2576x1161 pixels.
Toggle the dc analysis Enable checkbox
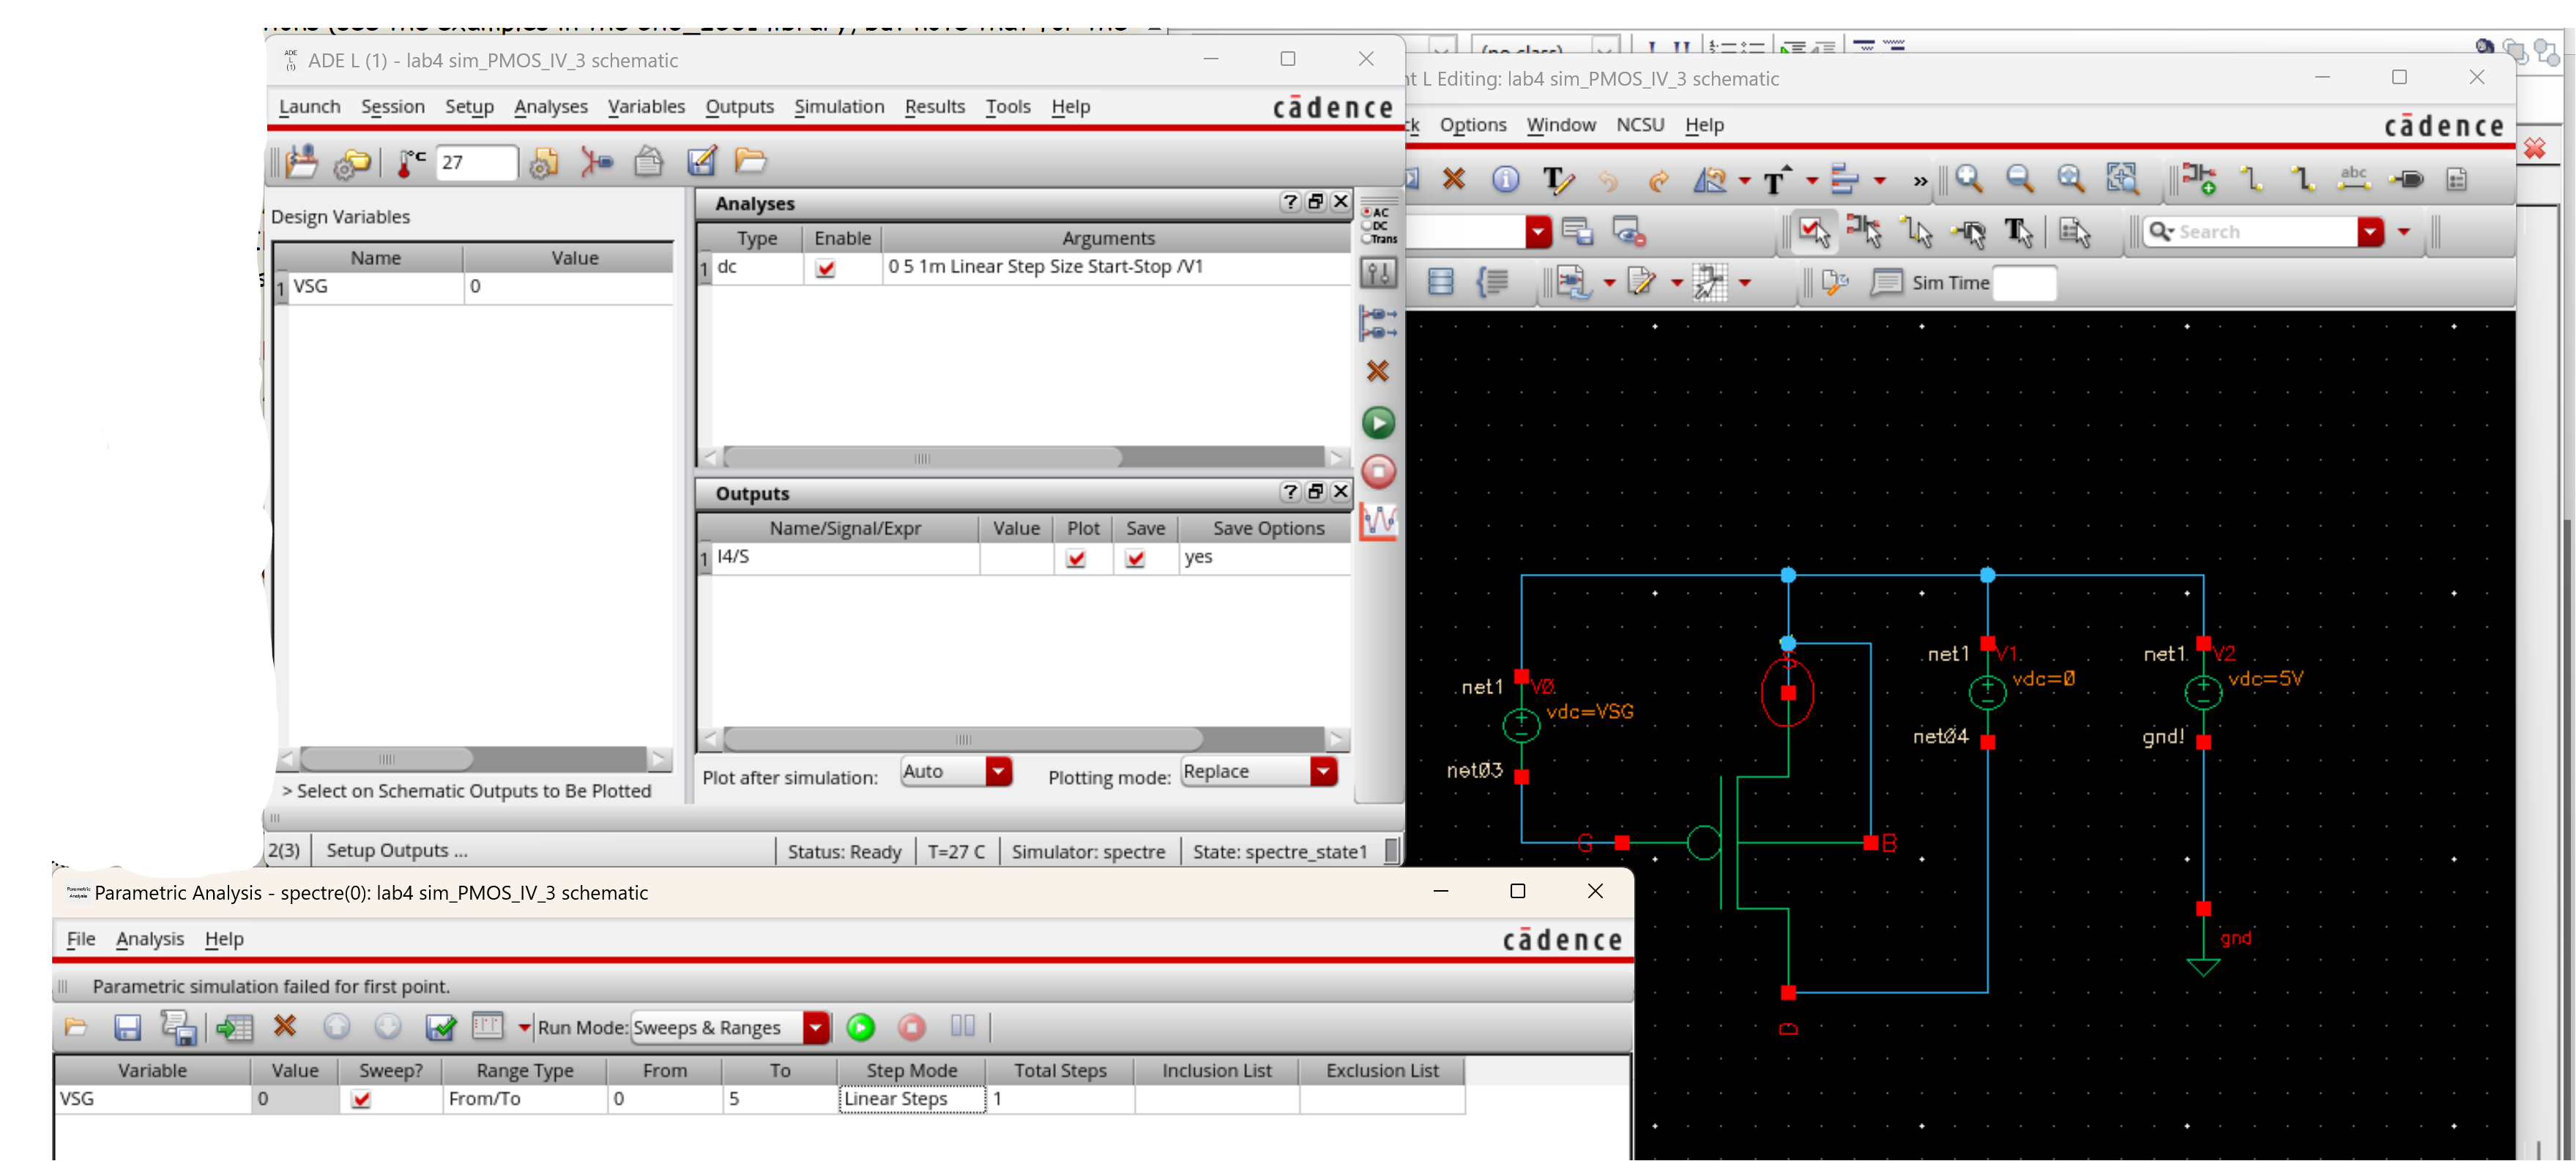[x=825, y=268]
